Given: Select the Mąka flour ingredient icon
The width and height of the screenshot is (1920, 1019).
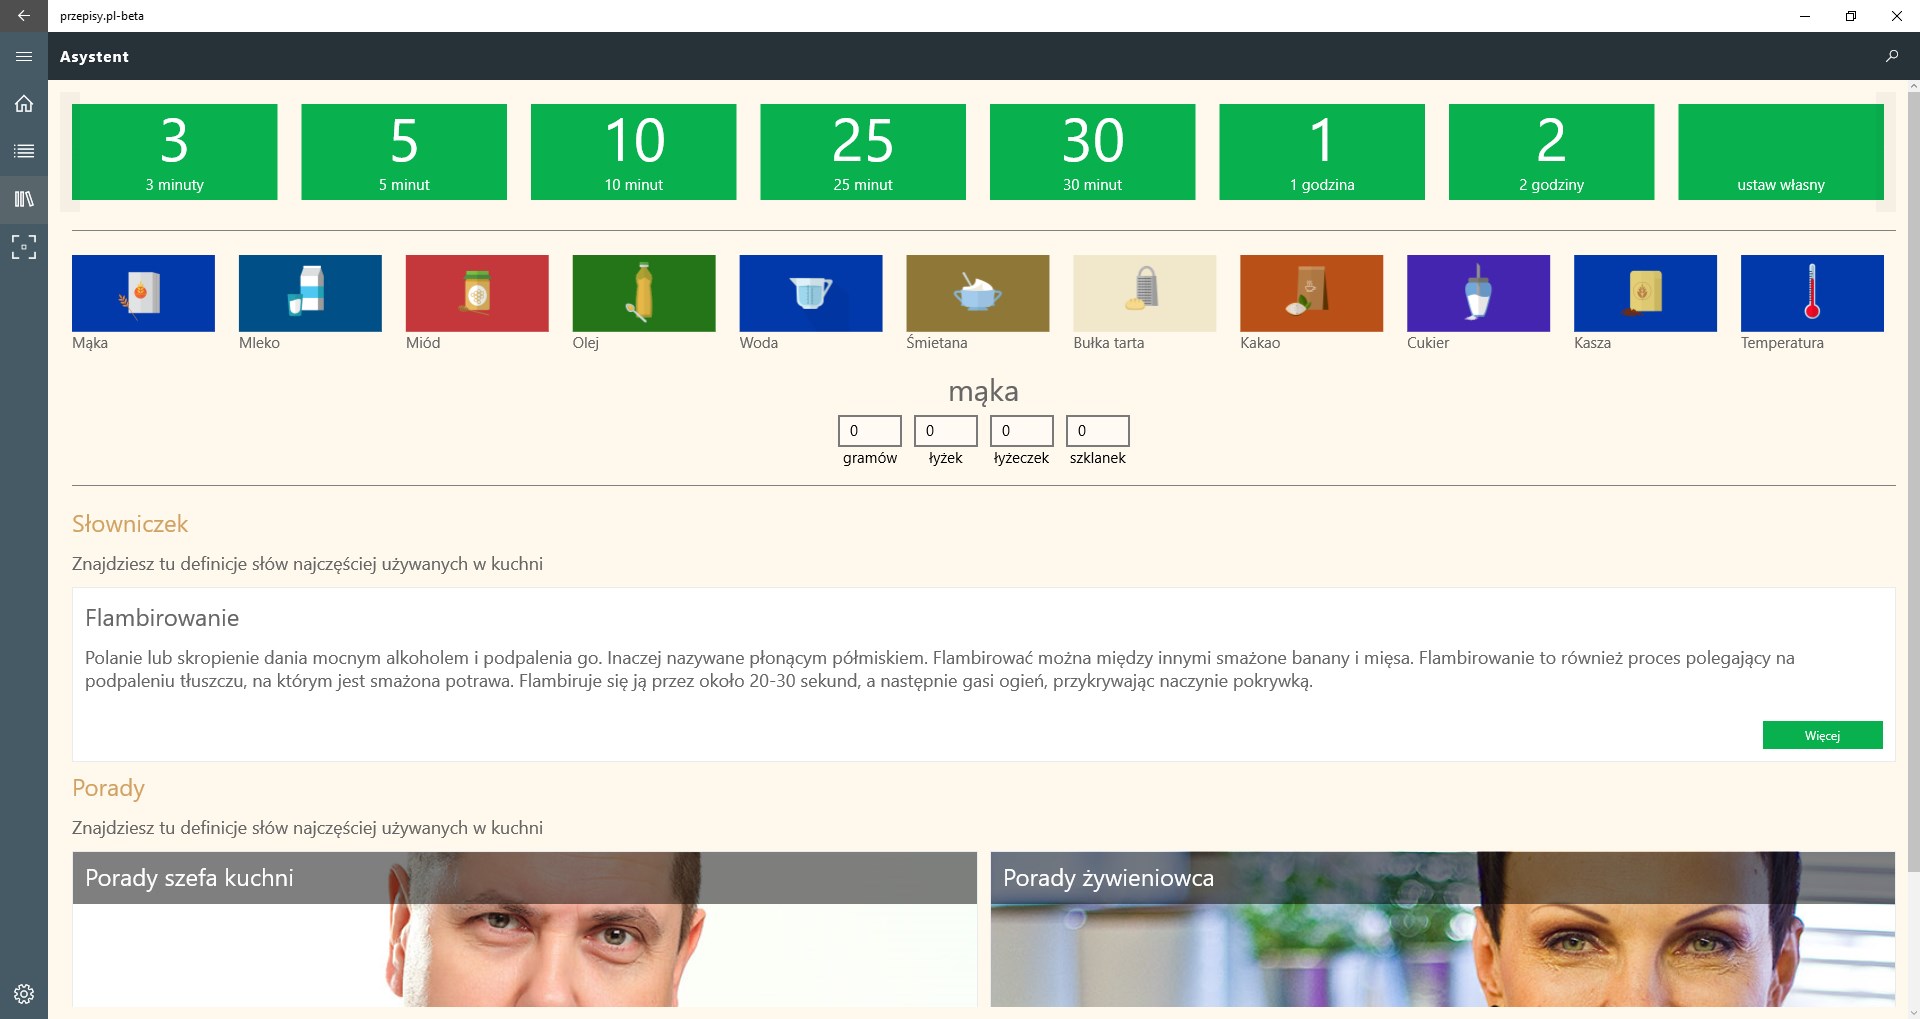Looking at the screenshot, I should (143, 293).
